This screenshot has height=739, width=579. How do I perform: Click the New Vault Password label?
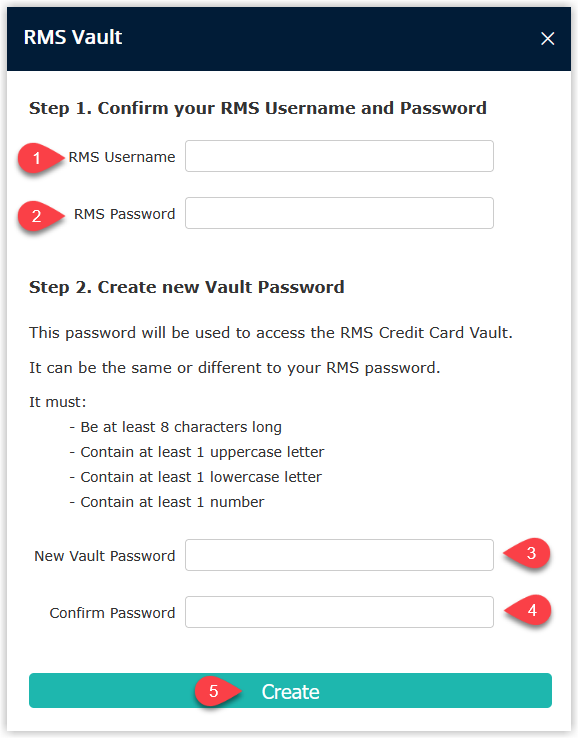[x=105, y=556]
